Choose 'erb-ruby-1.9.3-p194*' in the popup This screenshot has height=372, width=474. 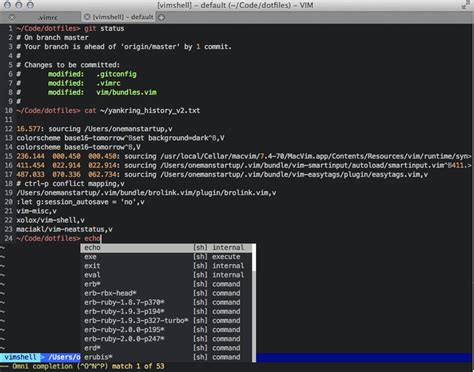(167, 311)
